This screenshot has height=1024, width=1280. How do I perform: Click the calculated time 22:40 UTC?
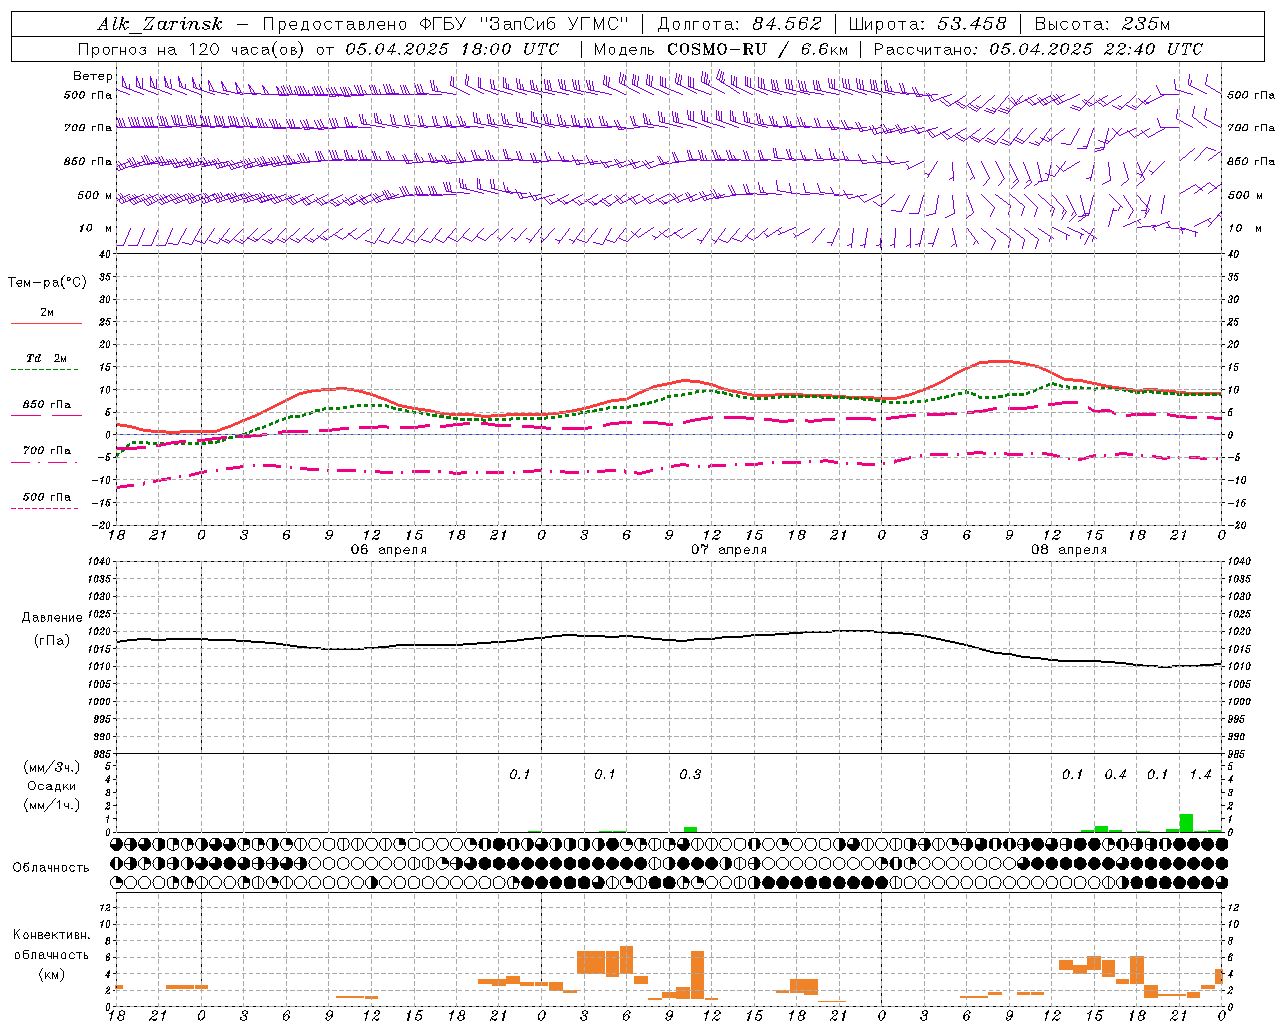tap(1154, 49)
